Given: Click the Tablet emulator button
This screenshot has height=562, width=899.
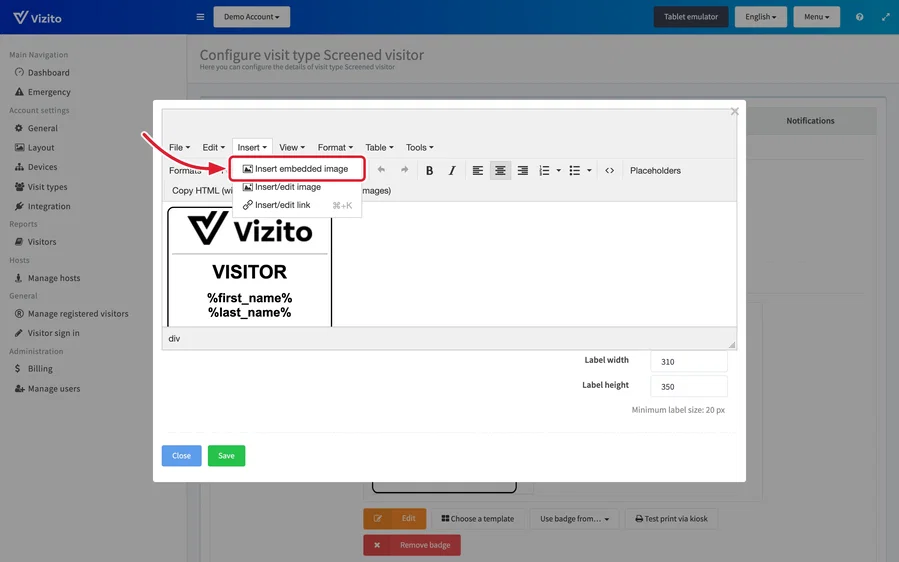Looking at the screenshot, I should (x=690, y=17).
